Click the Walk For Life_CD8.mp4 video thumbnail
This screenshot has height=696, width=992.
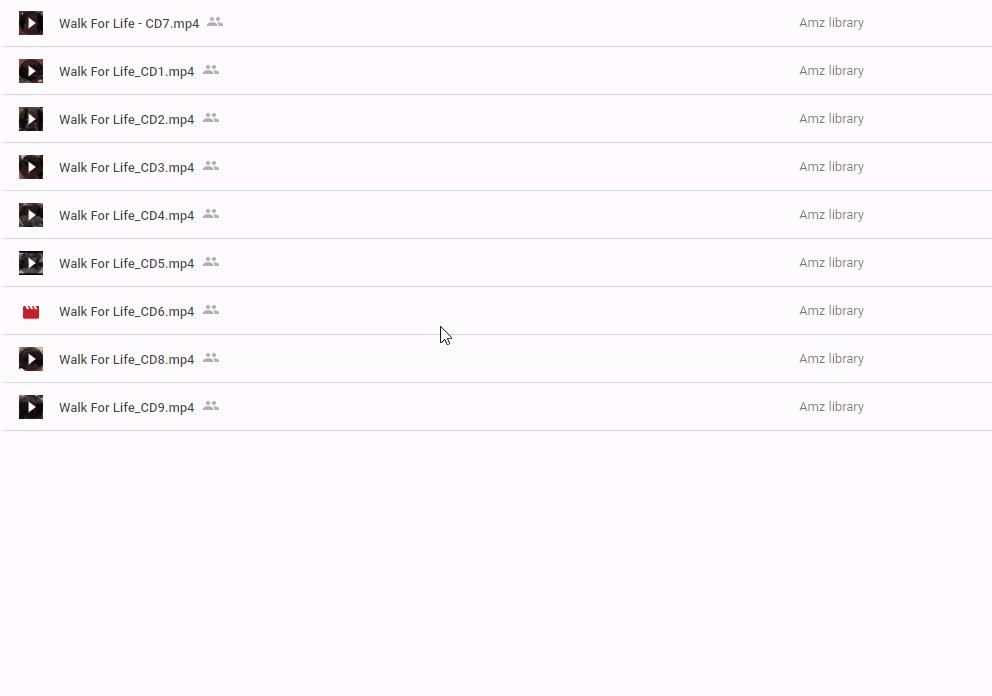point(31,359)
